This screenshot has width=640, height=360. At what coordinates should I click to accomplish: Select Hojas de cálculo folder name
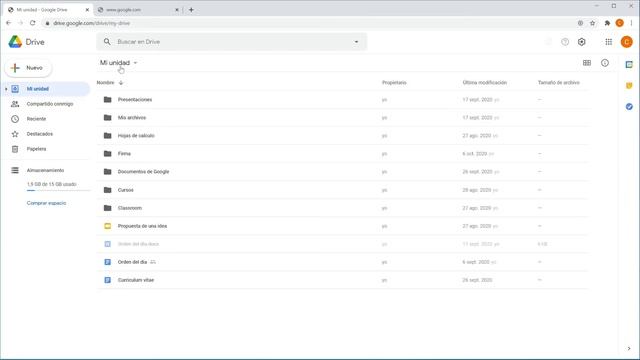pyautogui.click(x=136, y=136)
